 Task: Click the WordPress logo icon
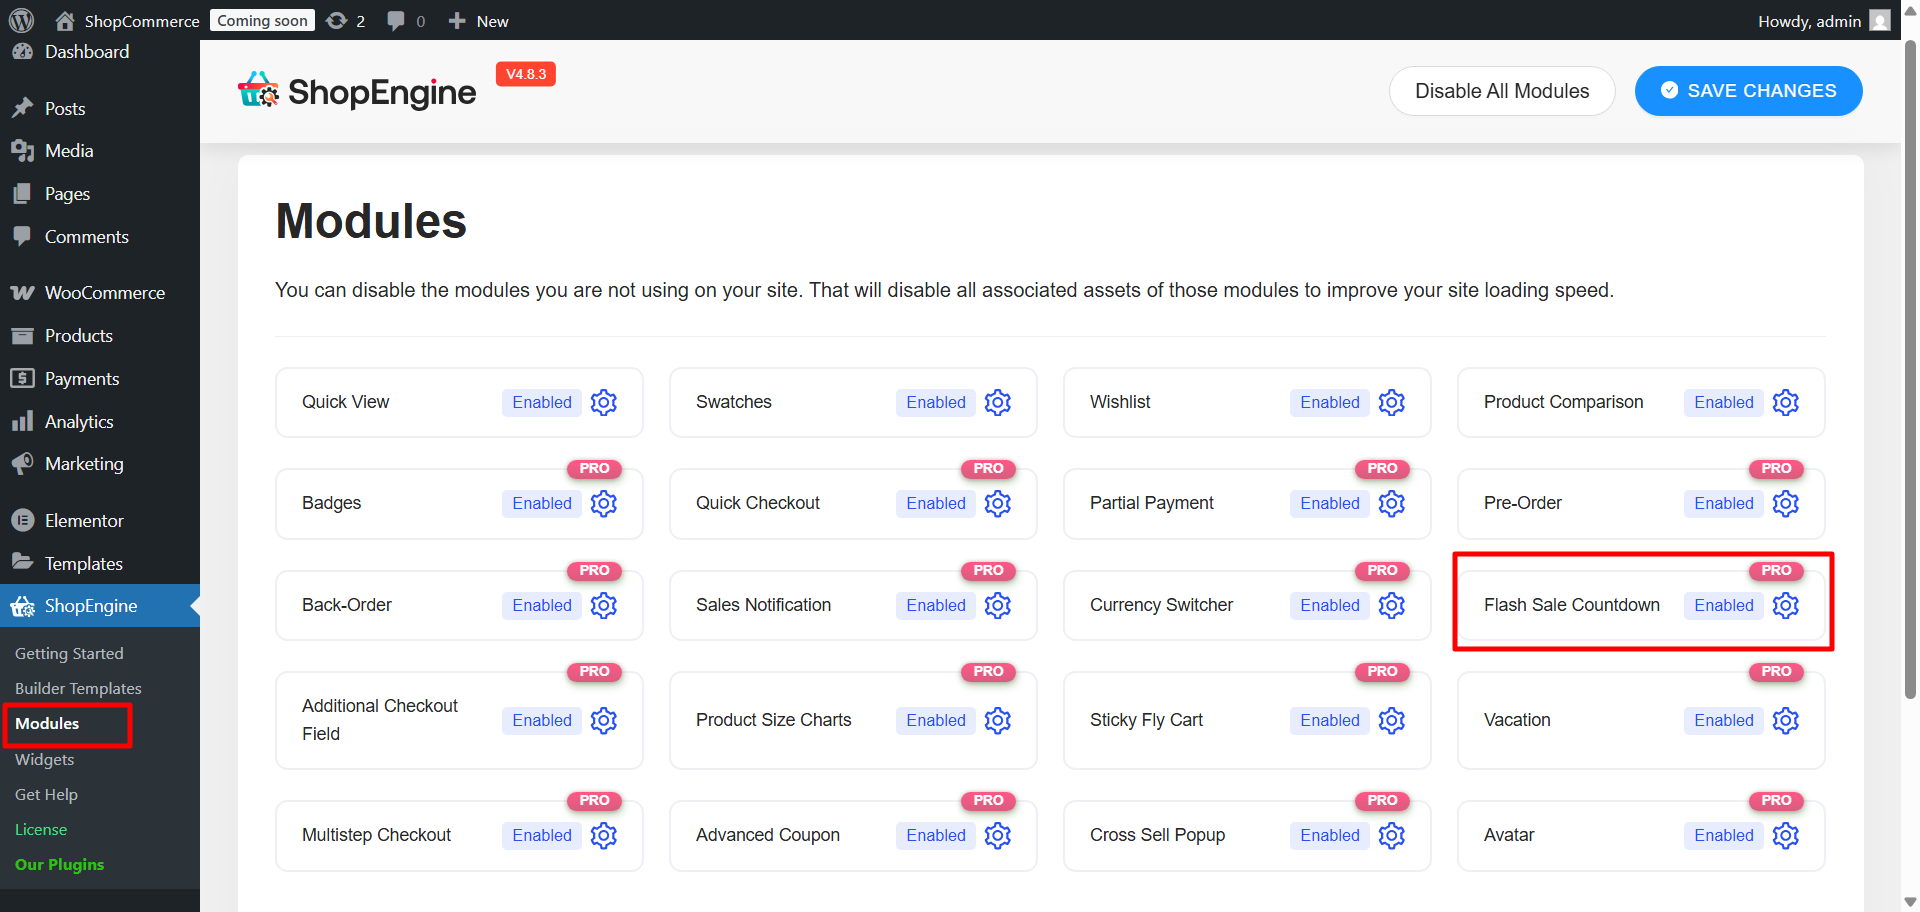[22, 20]
